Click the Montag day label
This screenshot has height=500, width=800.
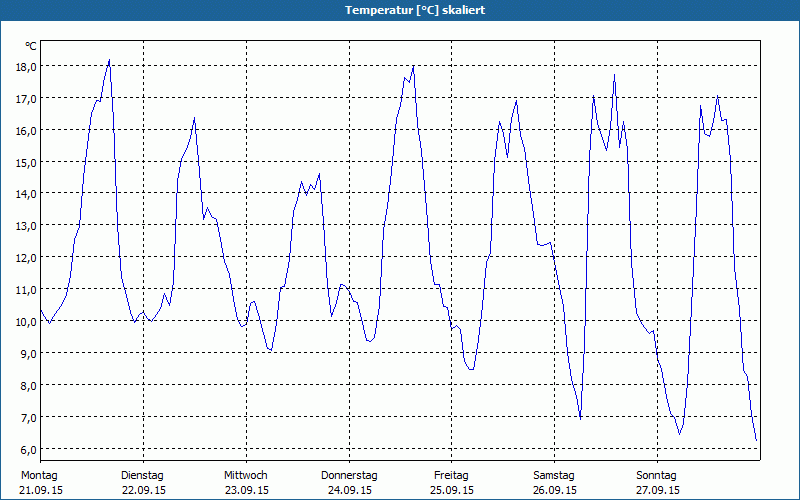(39, 476)
